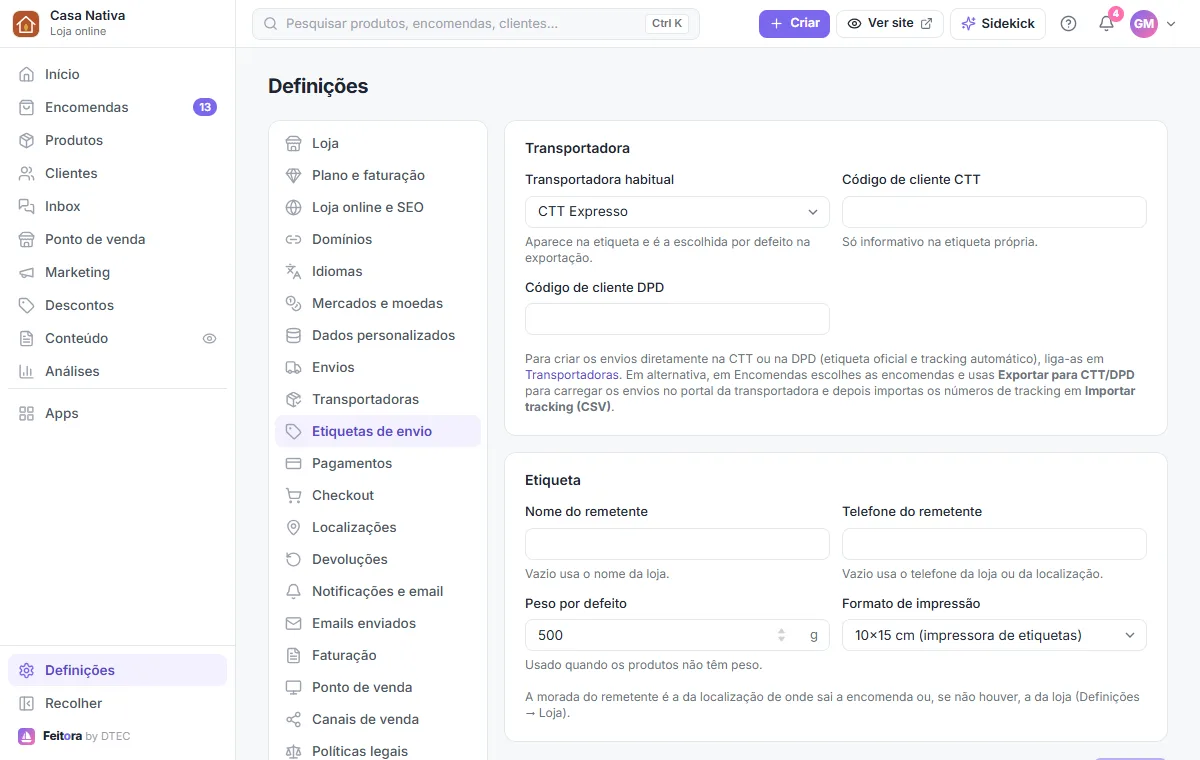
Task: Open Mercados e moedas settings
Action: 378,303
